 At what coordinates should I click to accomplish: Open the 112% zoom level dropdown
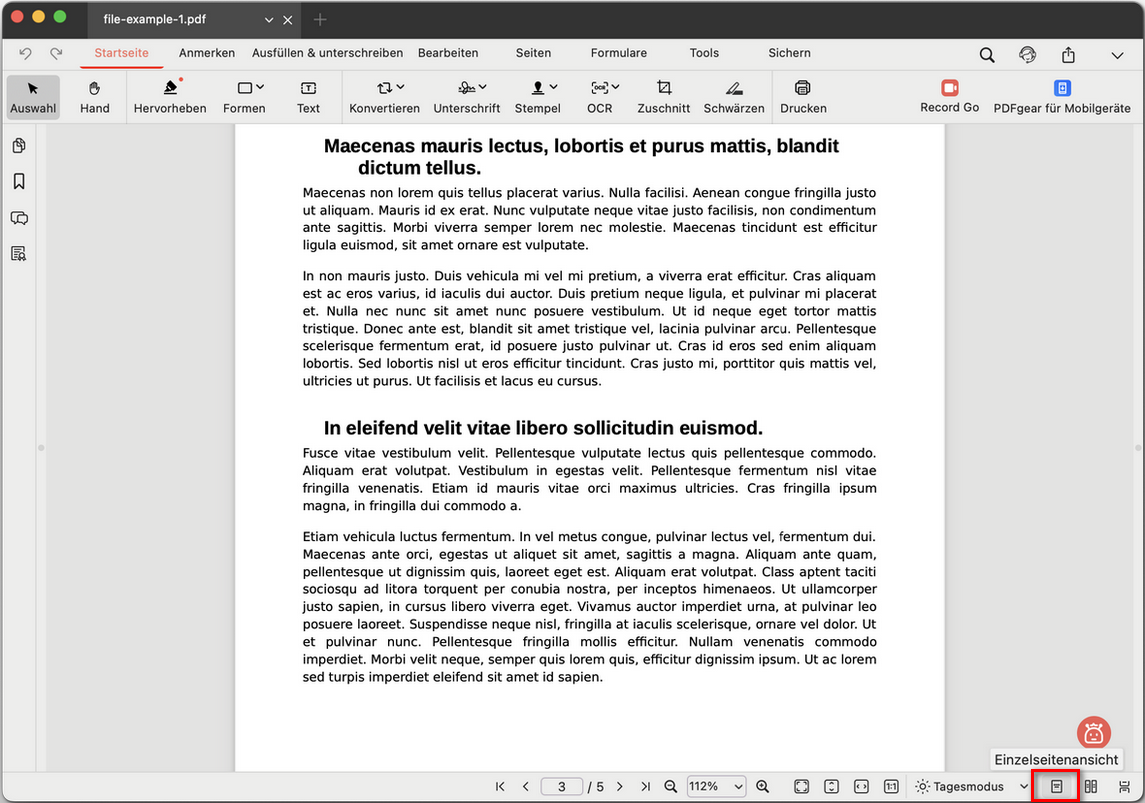[x=716, y=787]
